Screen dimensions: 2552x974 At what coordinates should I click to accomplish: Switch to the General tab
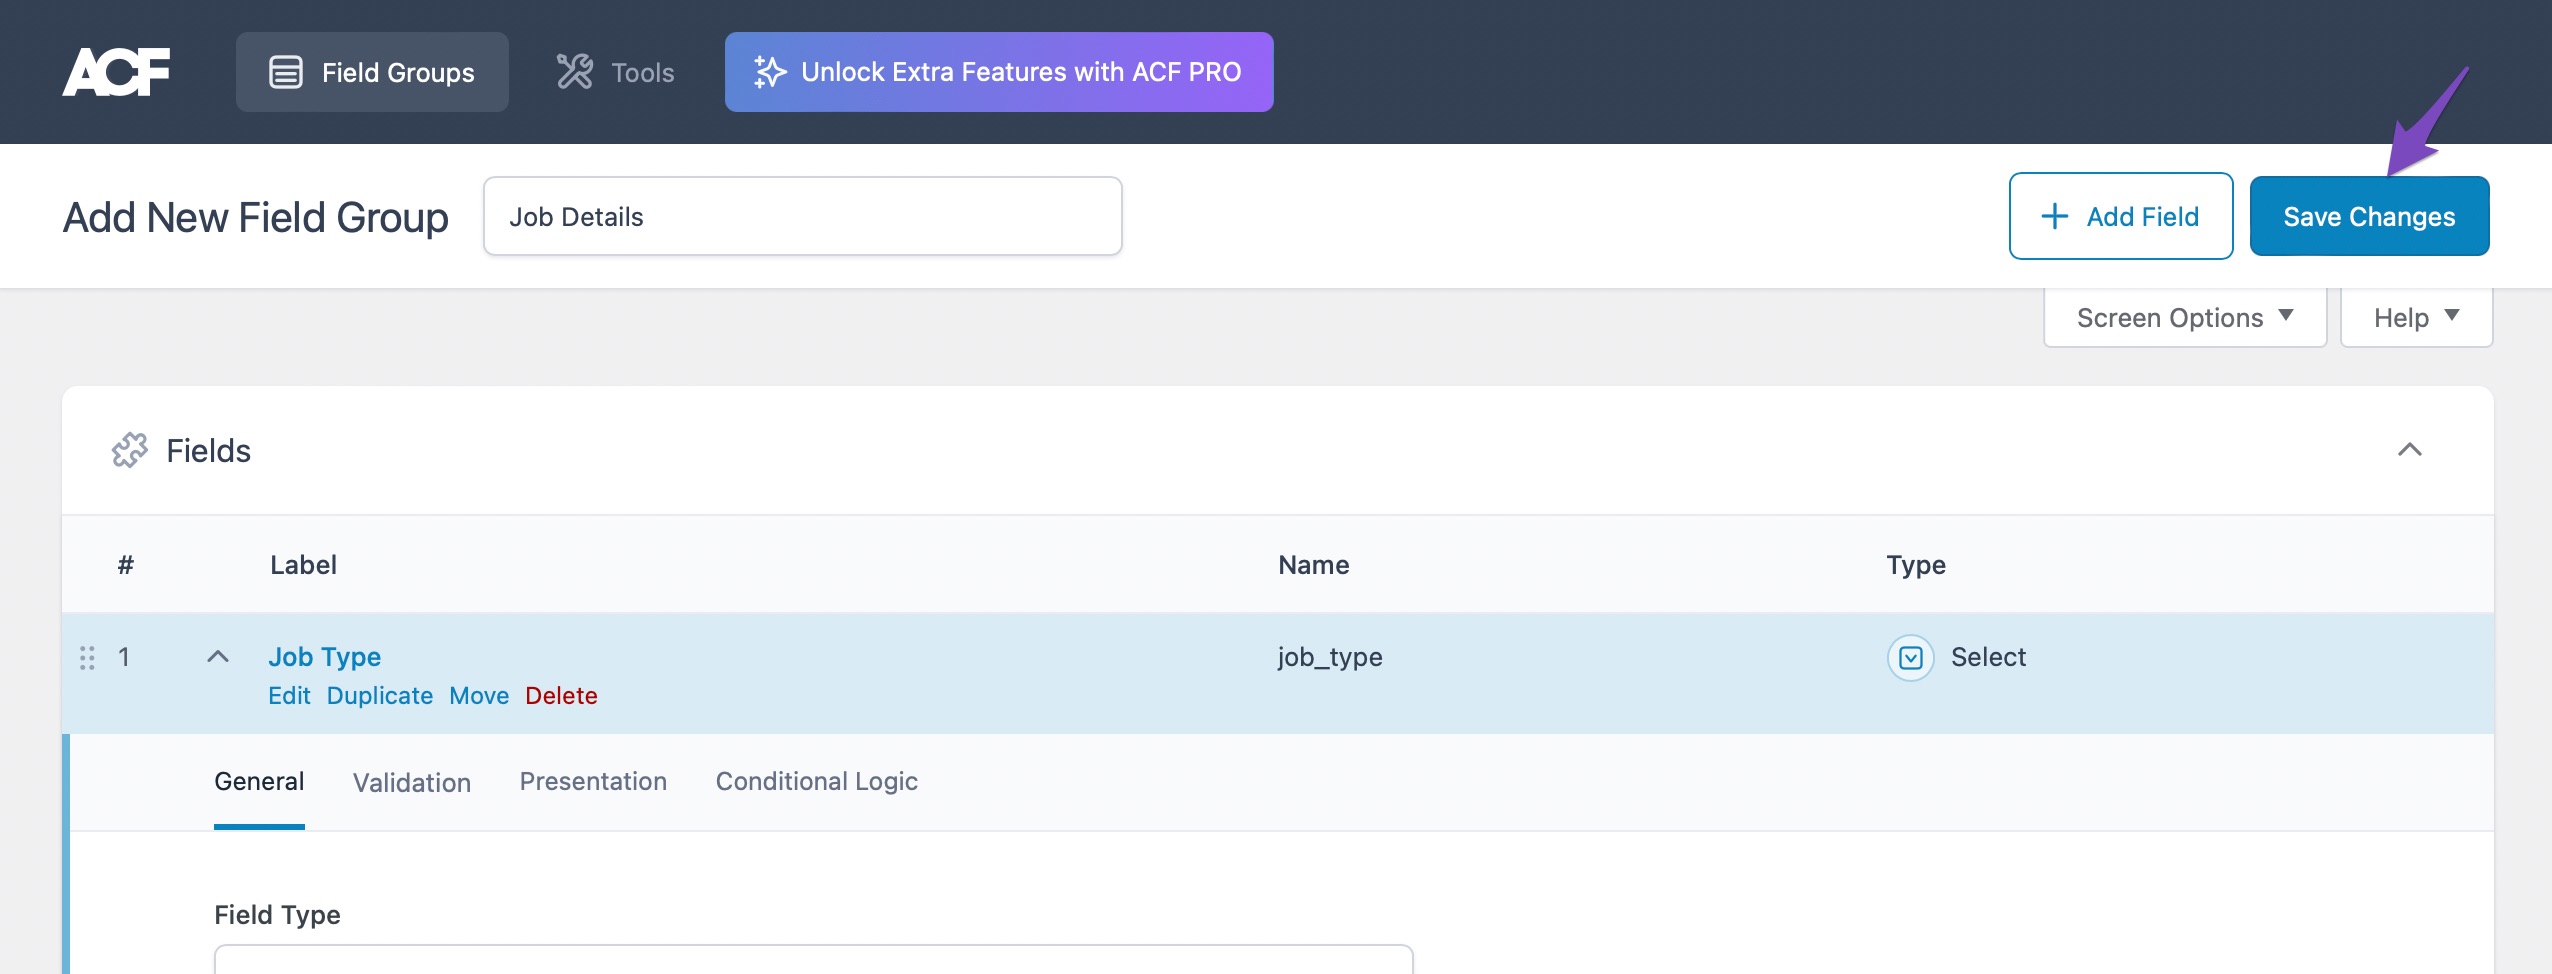259,781
